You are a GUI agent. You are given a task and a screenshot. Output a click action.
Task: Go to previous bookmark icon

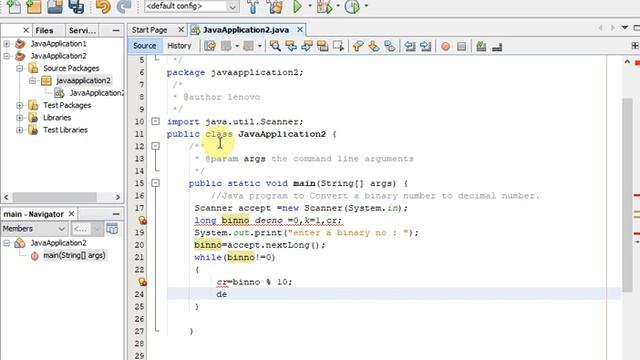[x=358, y=46]
